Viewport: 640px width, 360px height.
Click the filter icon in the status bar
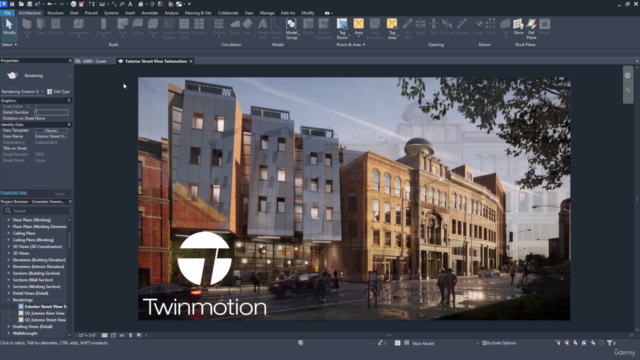[609, 343]
